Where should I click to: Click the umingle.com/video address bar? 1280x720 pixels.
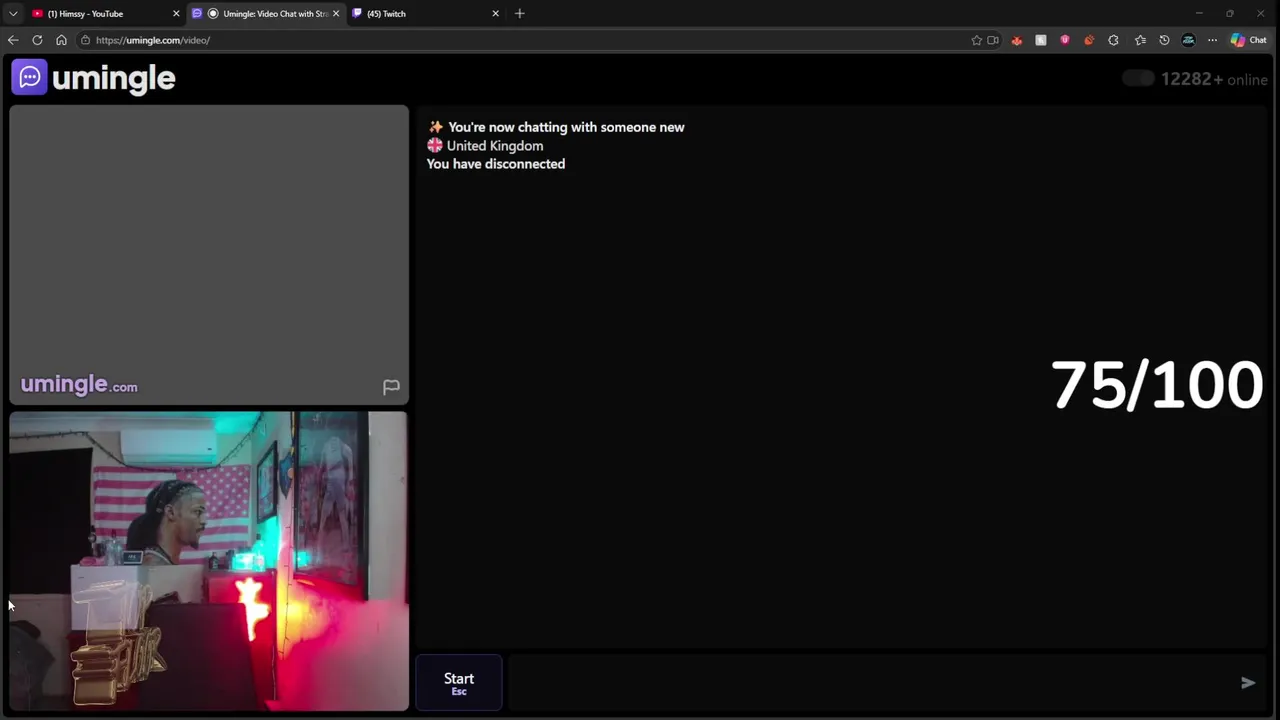pos(520,40)
